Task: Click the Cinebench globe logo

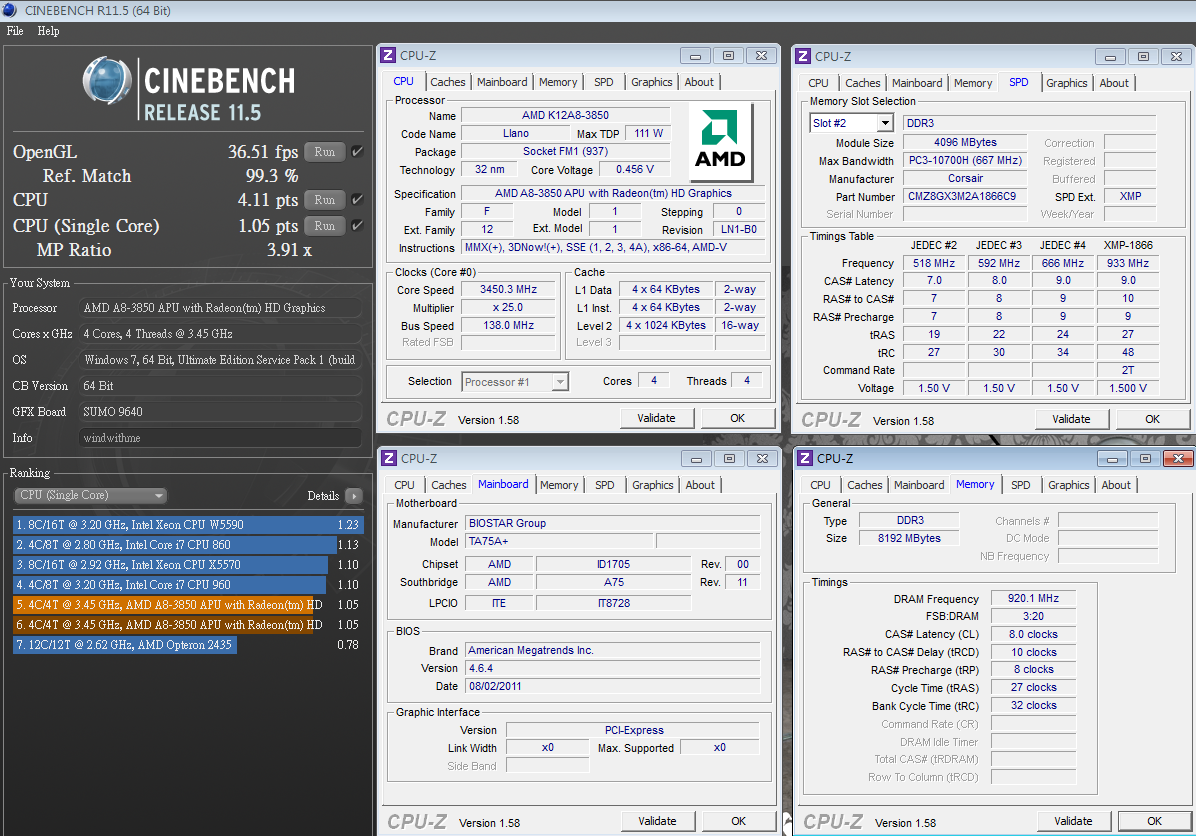Action: (107, 81)
